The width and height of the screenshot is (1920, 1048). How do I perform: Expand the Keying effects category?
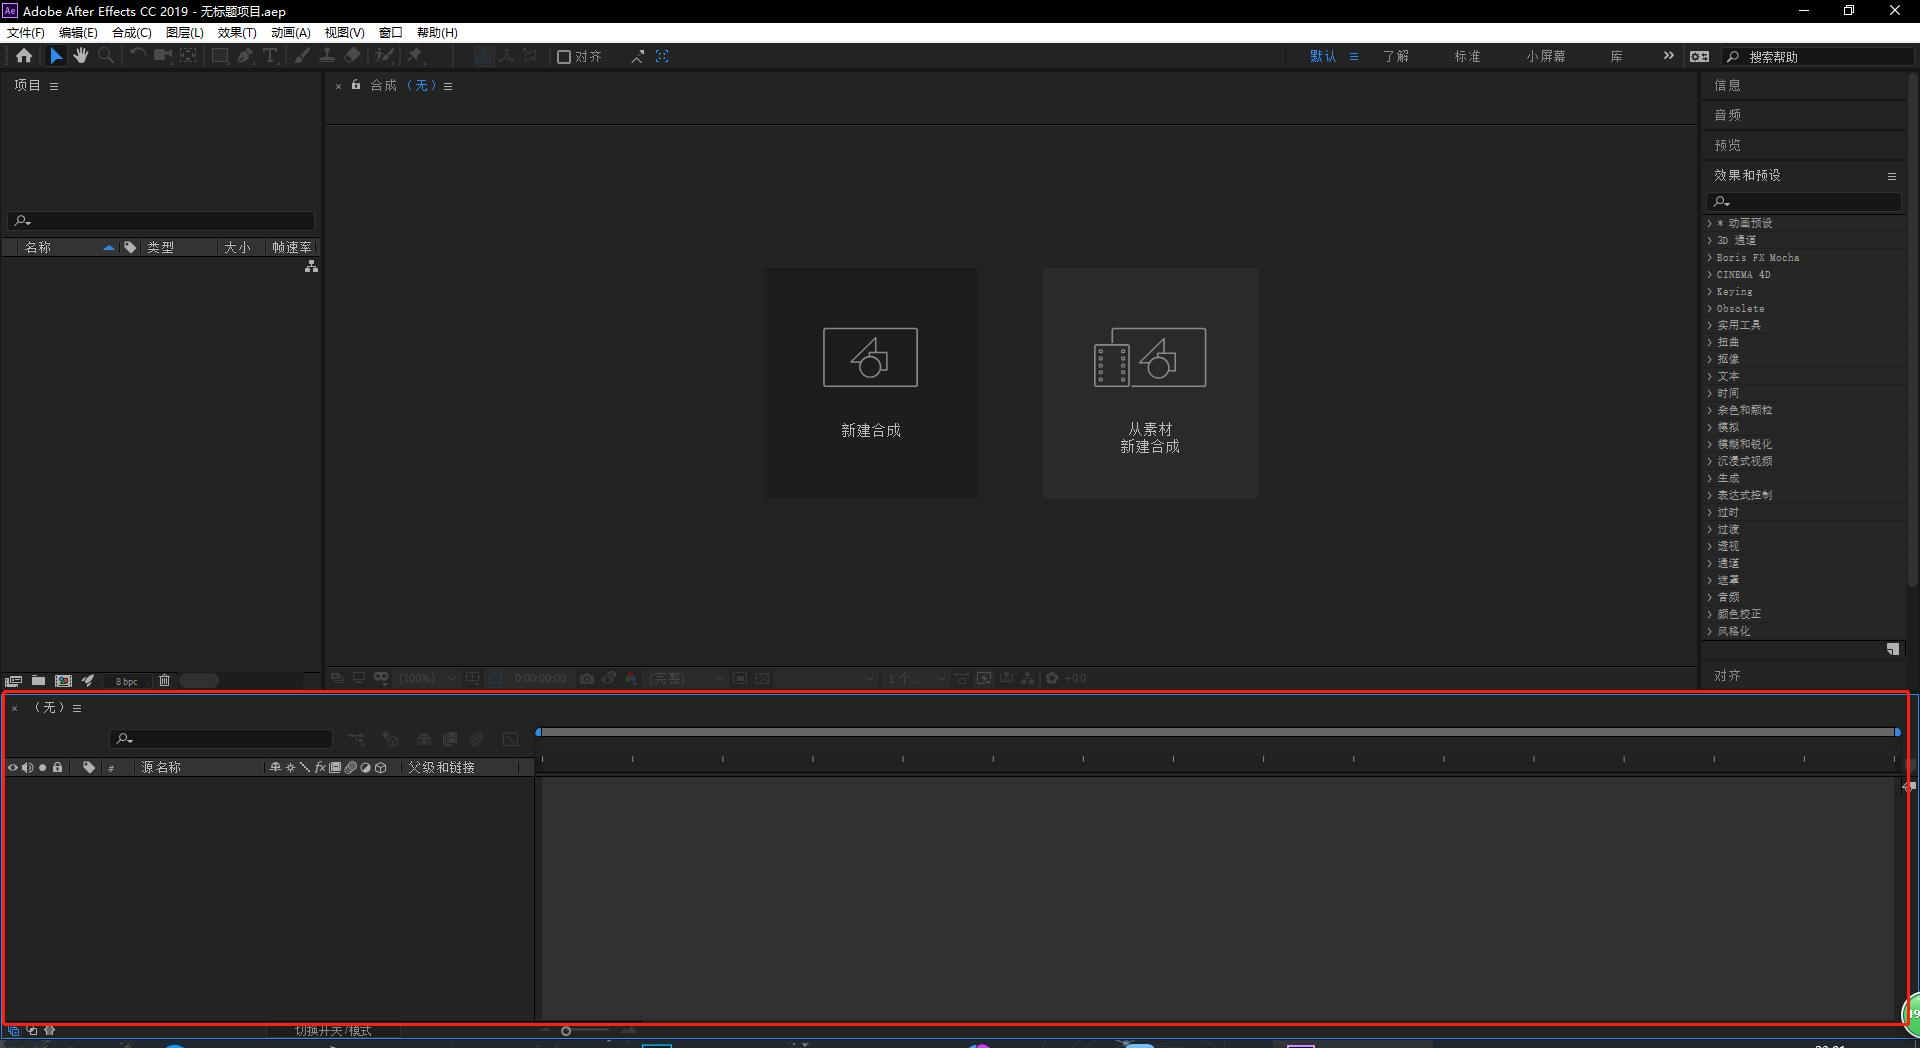coord(1709,291)
